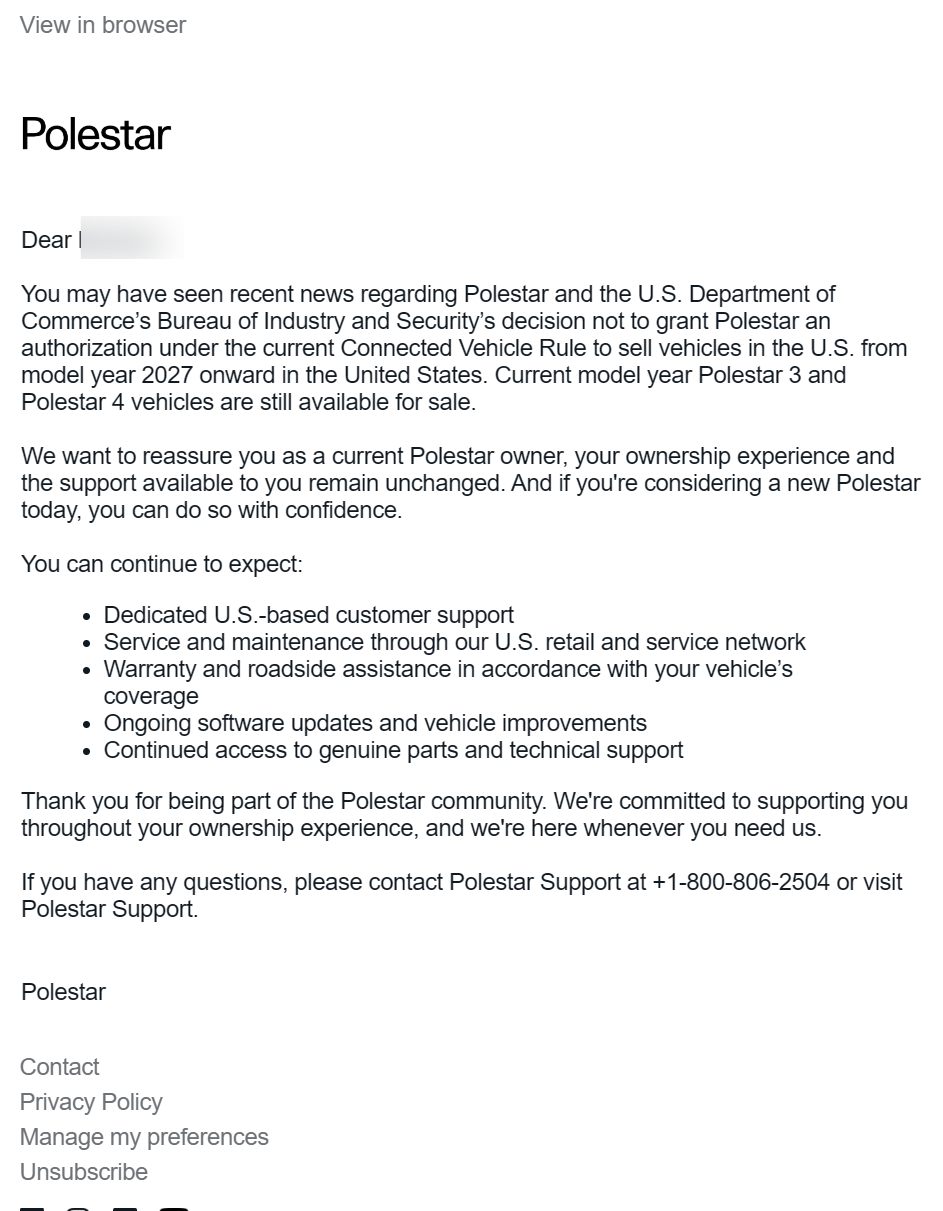Click the rightmost rounded social icon in the footer
This screenshot has height=1211, width=943.
[x=174, y=1208]
